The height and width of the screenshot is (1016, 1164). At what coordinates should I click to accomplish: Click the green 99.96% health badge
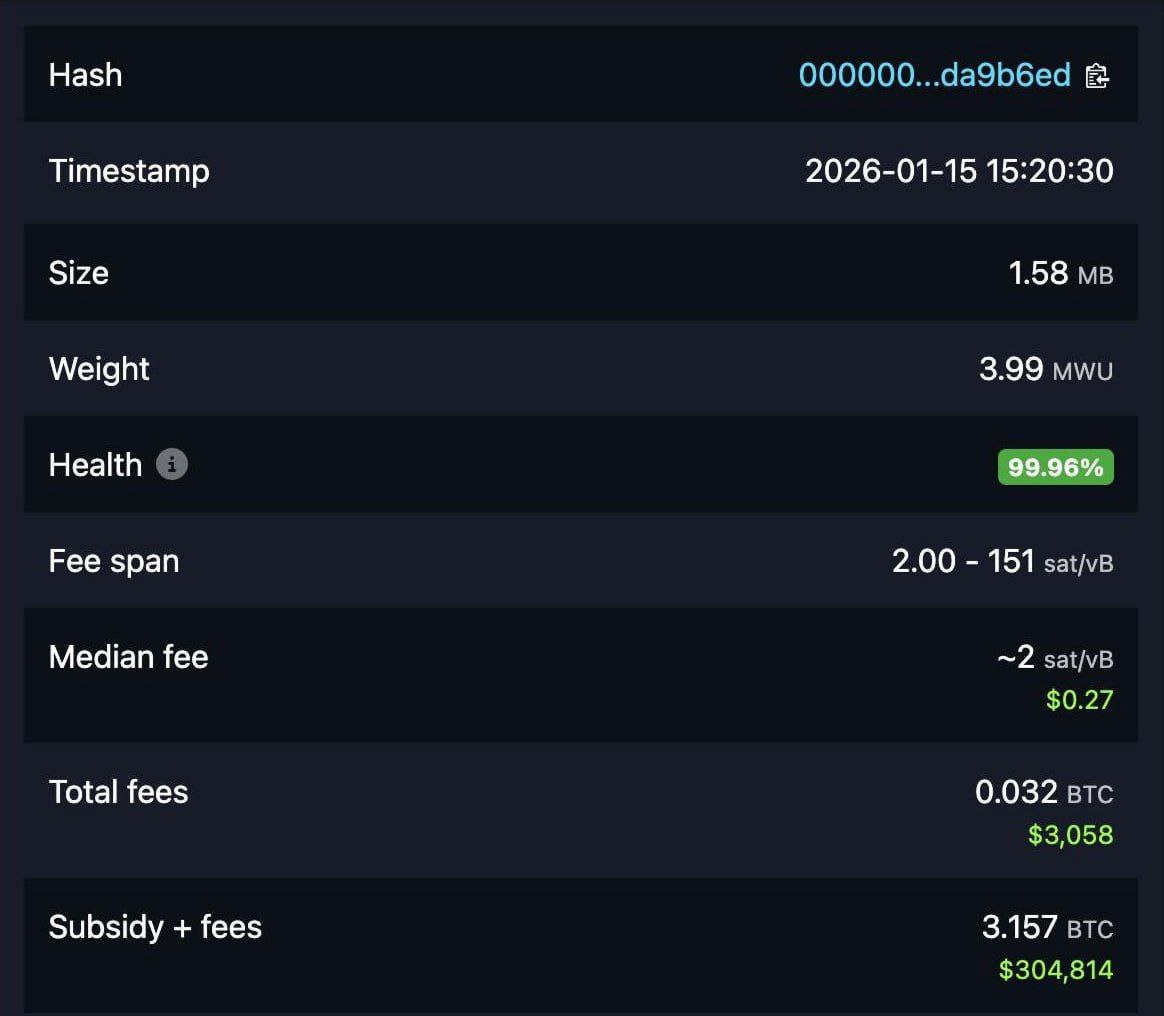click(1055, 467)
